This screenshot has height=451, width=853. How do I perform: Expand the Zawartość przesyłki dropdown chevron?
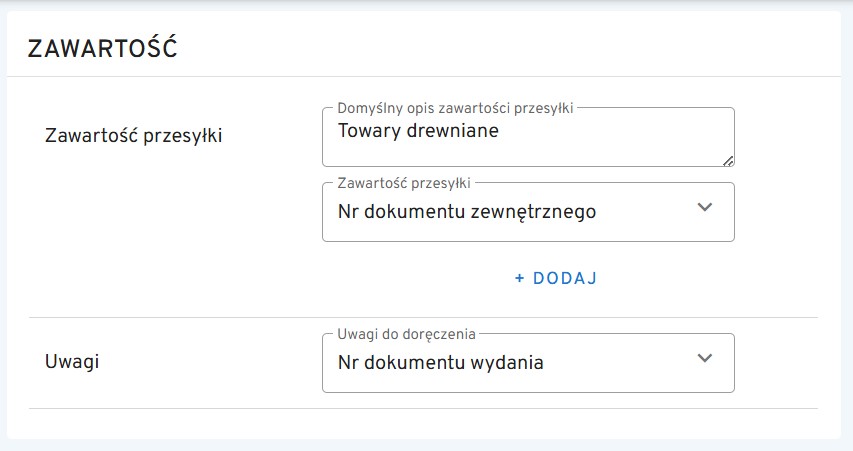pos(704,207)
